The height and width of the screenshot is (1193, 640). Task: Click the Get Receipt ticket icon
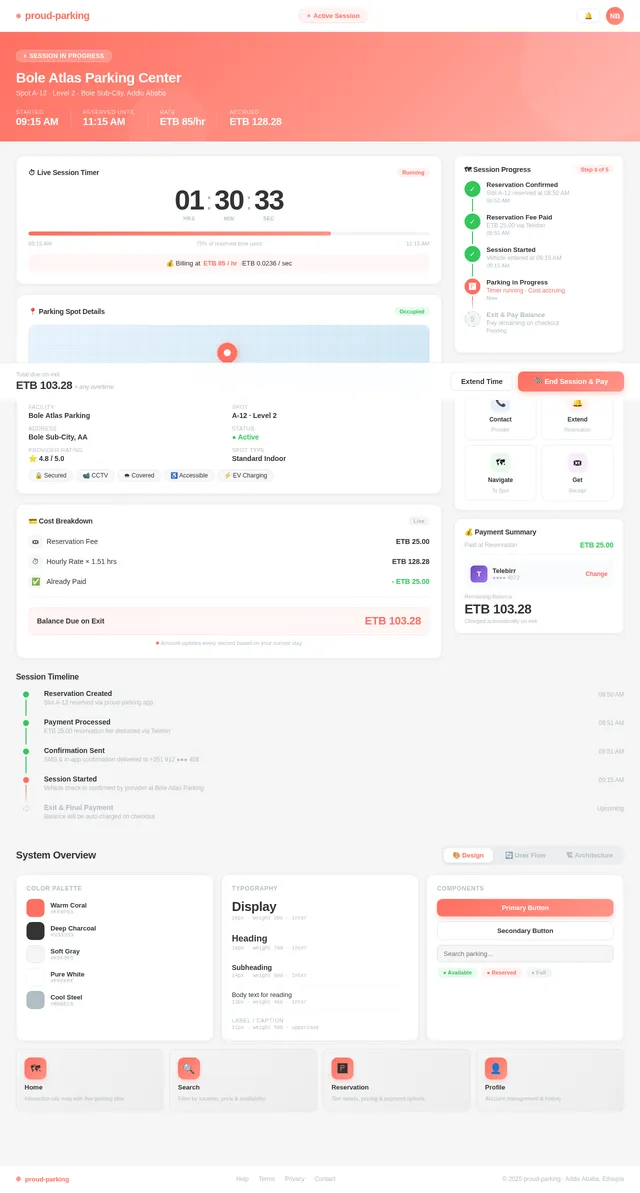[577, 463]
